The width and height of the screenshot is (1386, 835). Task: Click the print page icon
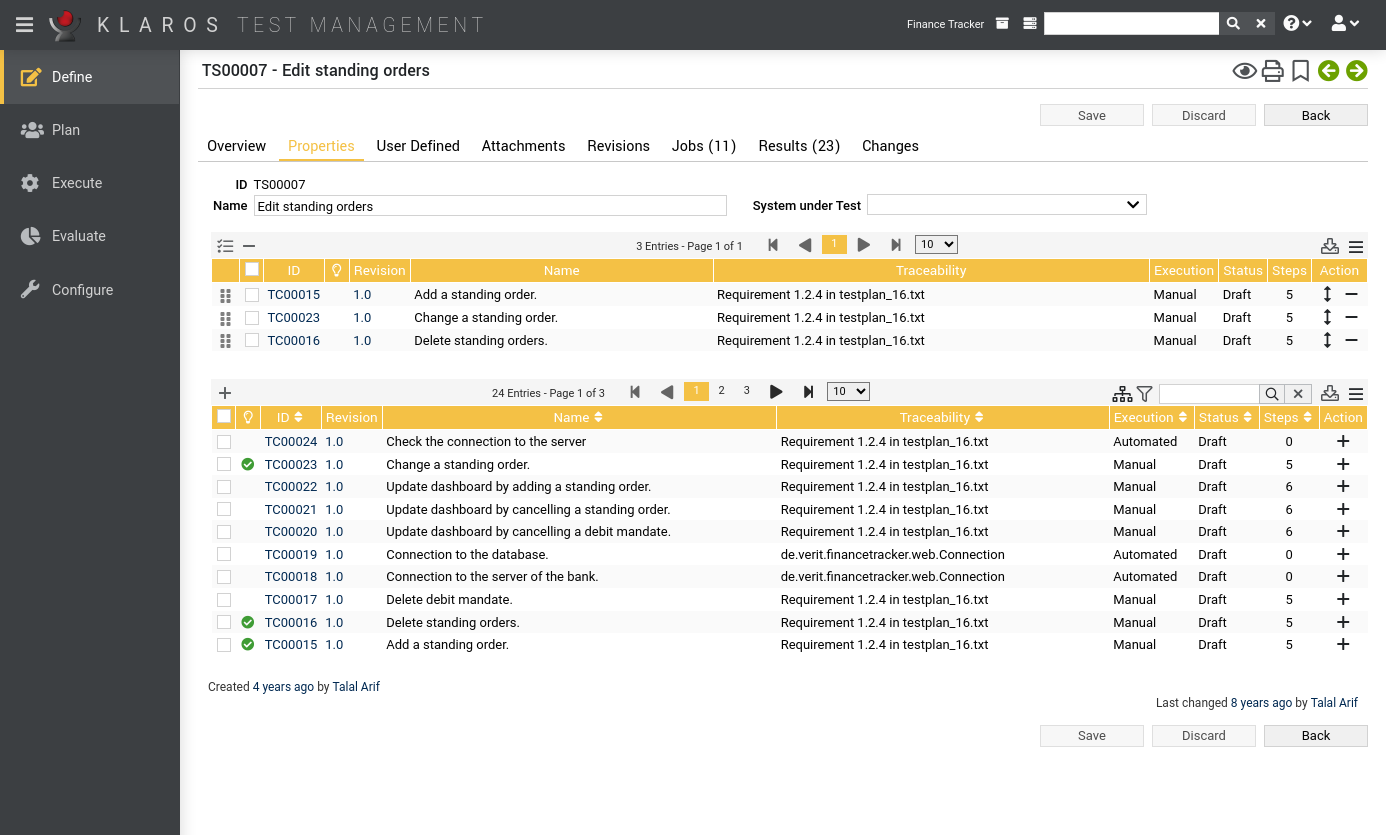click(1272, 71)
